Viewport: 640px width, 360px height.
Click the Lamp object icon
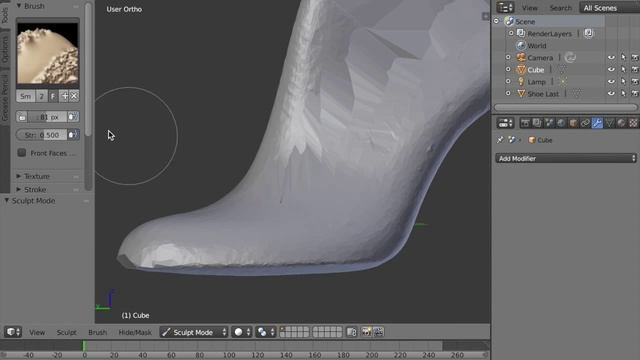[521, 82]
